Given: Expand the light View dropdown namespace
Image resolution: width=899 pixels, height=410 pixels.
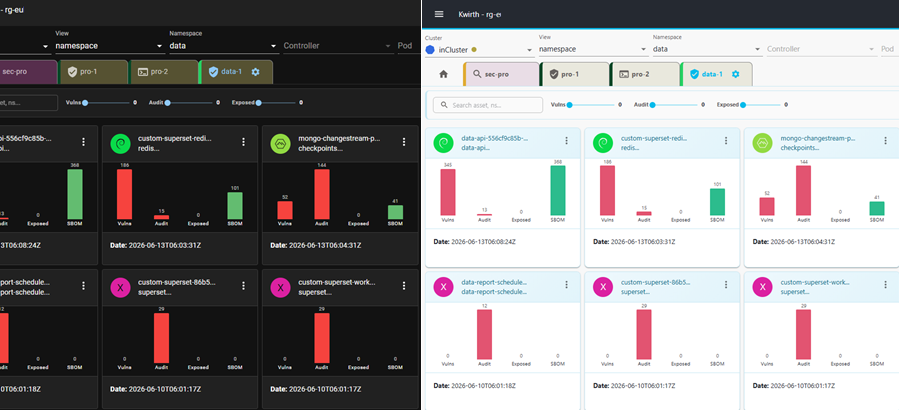Looking at the screenshot, I should (592, 49).
